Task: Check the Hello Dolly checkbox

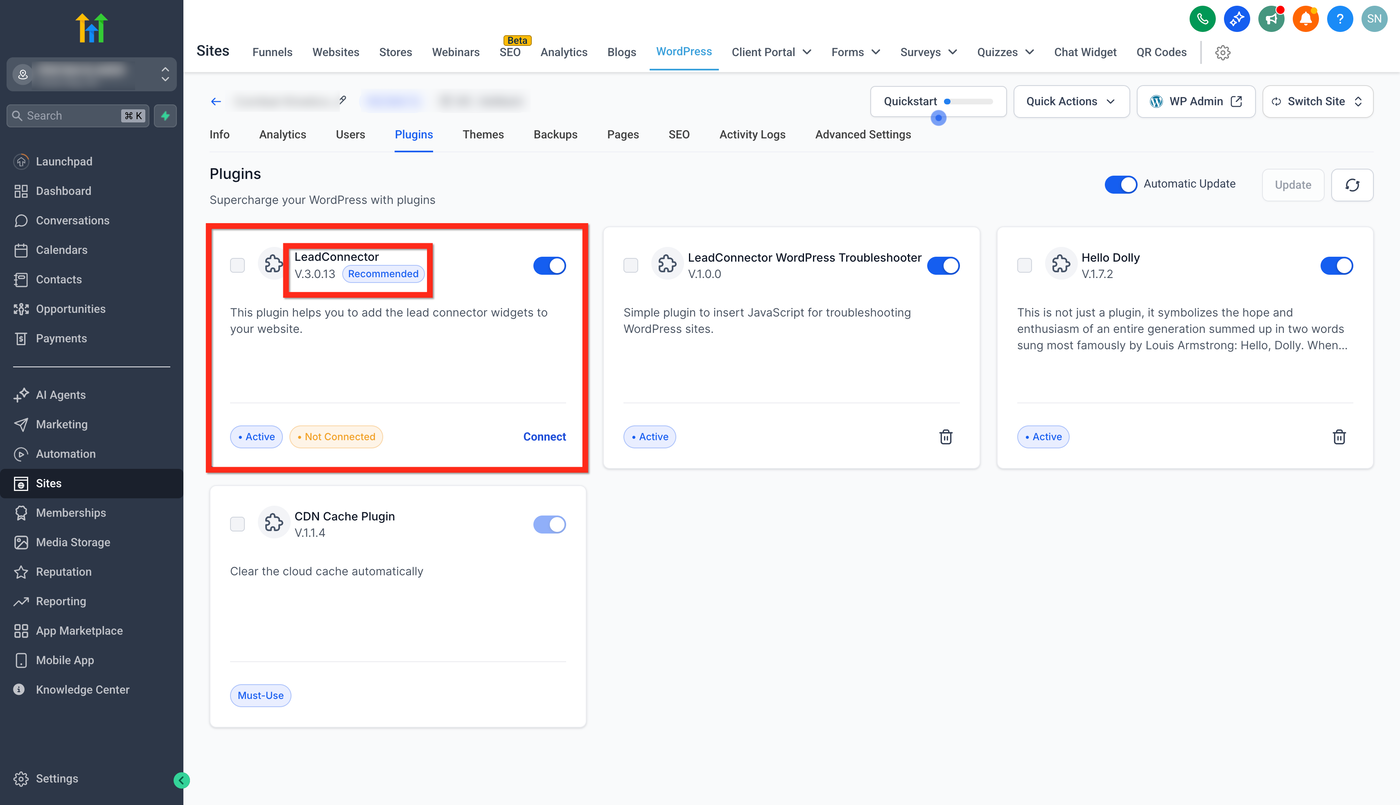Action: tap(1025, 265)
